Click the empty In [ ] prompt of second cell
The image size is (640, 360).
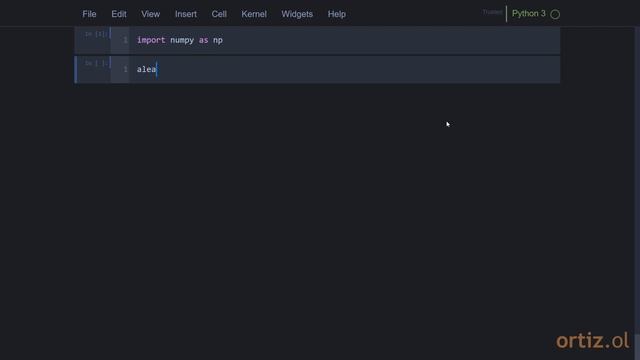[96, 63]
